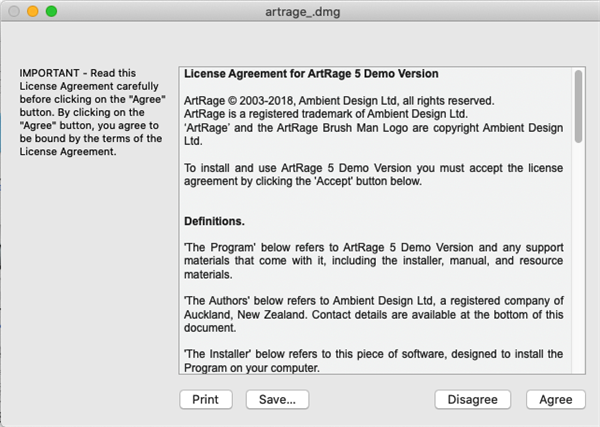The width and height of the screenshot is (600, 427).
Task: Zoom the window with the green button
Action: [x=52, y=11]
